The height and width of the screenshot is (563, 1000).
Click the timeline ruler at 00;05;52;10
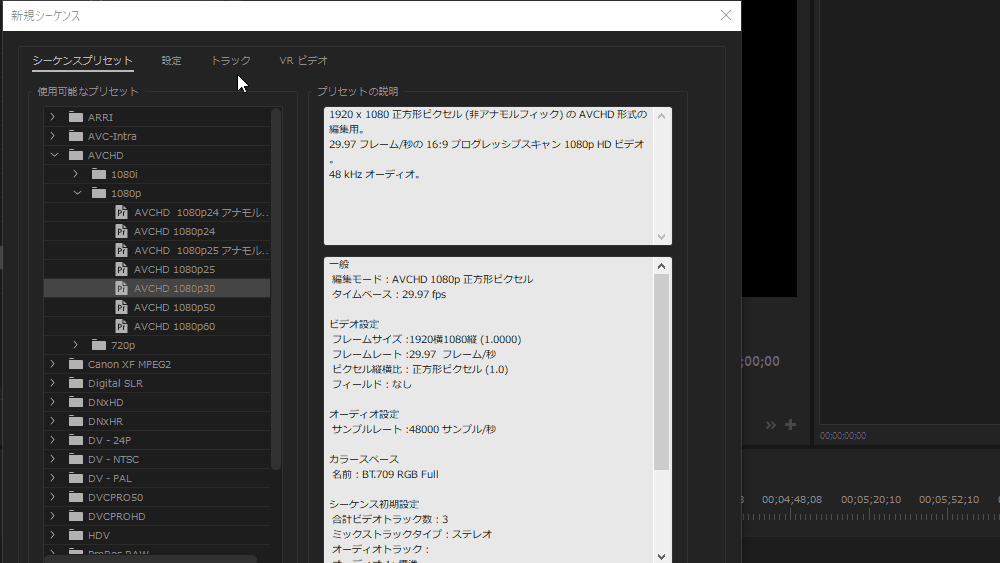pyautogui.click(x=948, y=500)
